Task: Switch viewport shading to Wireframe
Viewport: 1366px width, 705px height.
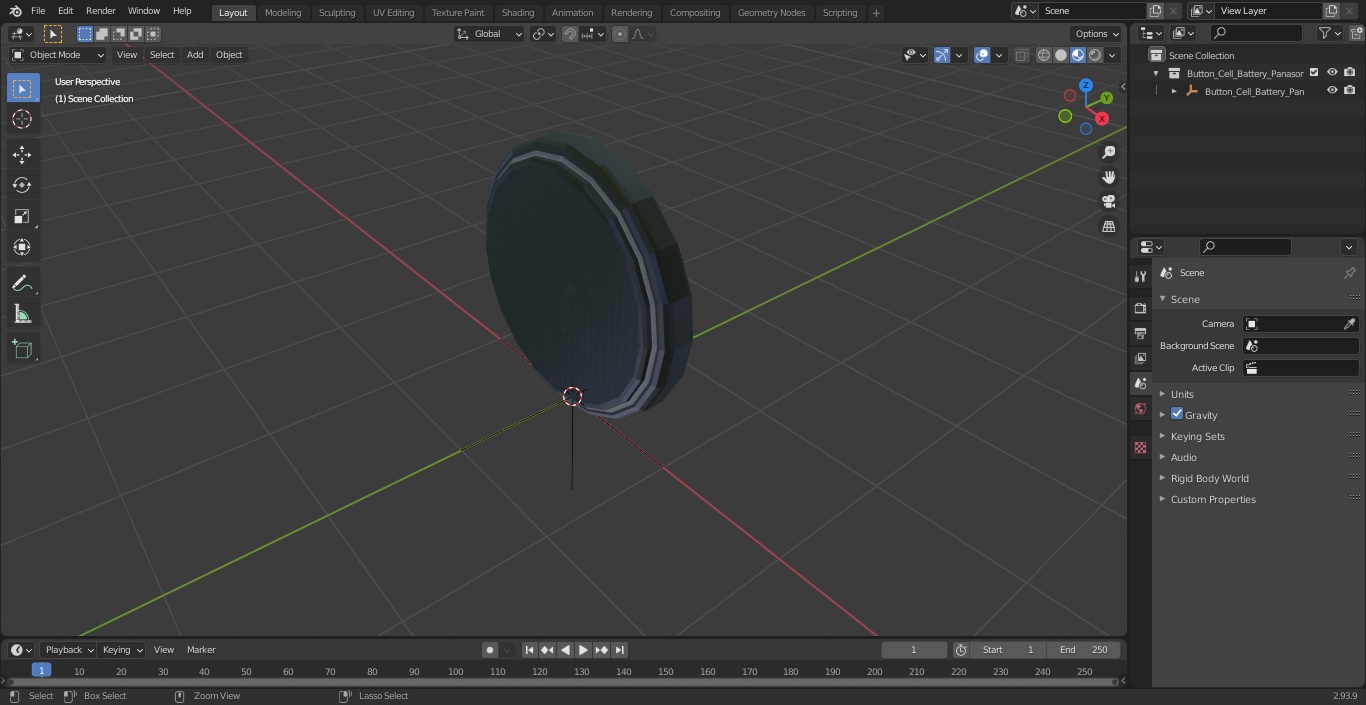Action: click(x=1044, y=55)
